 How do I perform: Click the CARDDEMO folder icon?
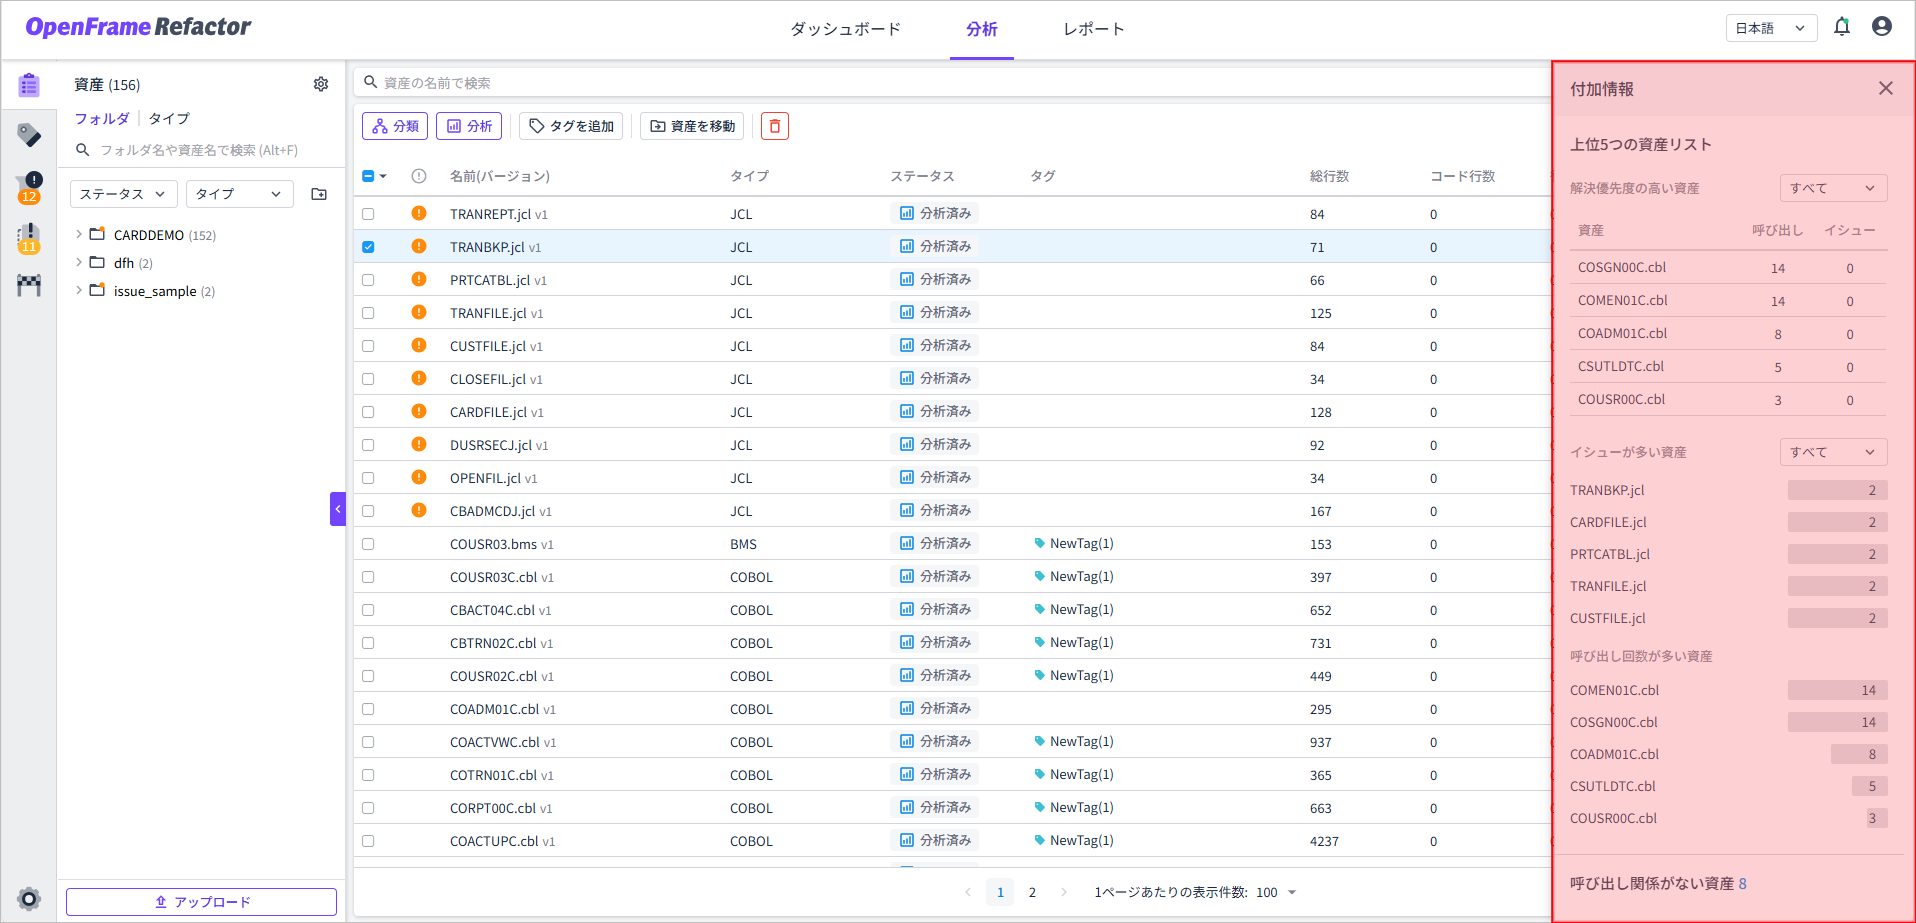click(97, 234)
